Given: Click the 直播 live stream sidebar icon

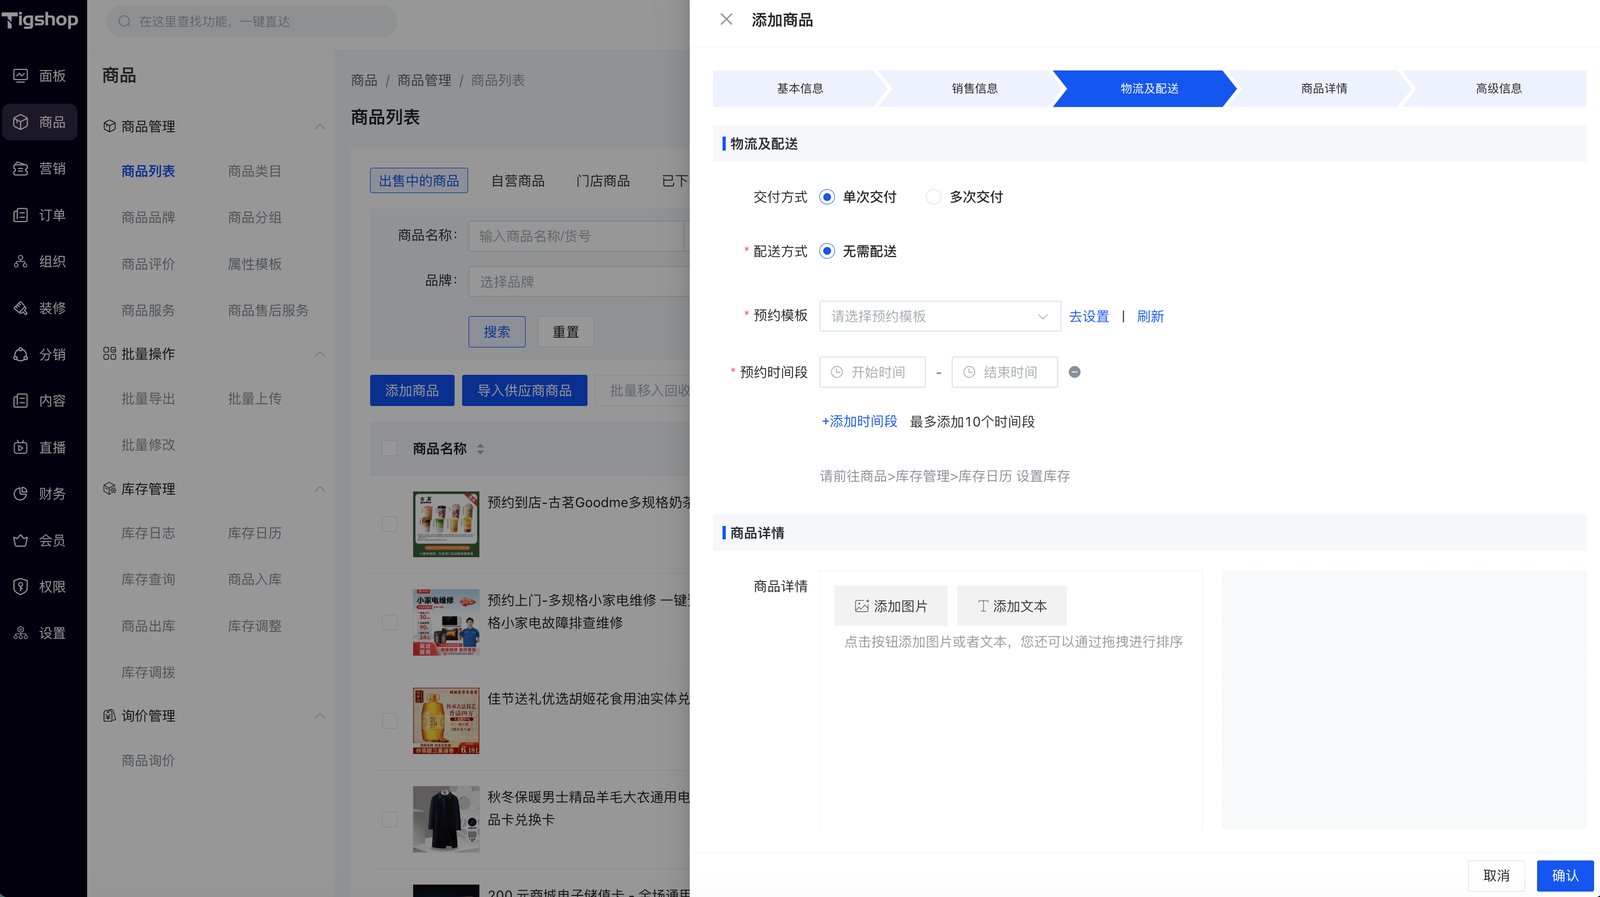Looking at the screenshot, I should 21,447.
